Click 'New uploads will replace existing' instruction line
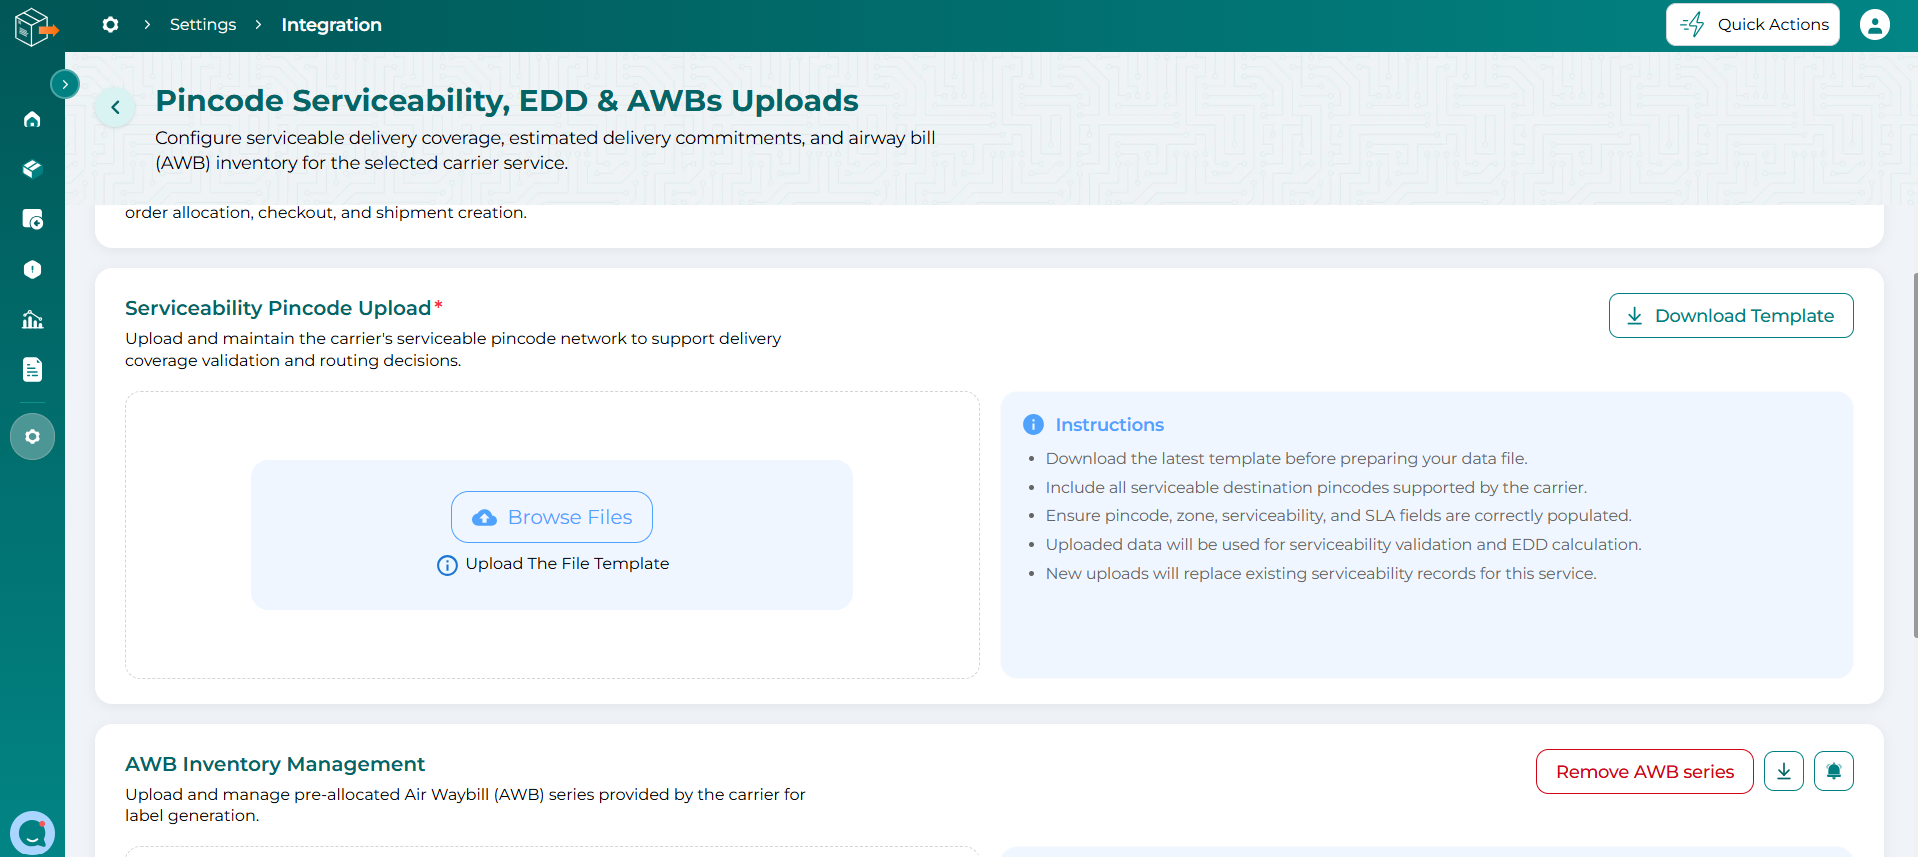 pyautogui.click(x=1320, y=573)
